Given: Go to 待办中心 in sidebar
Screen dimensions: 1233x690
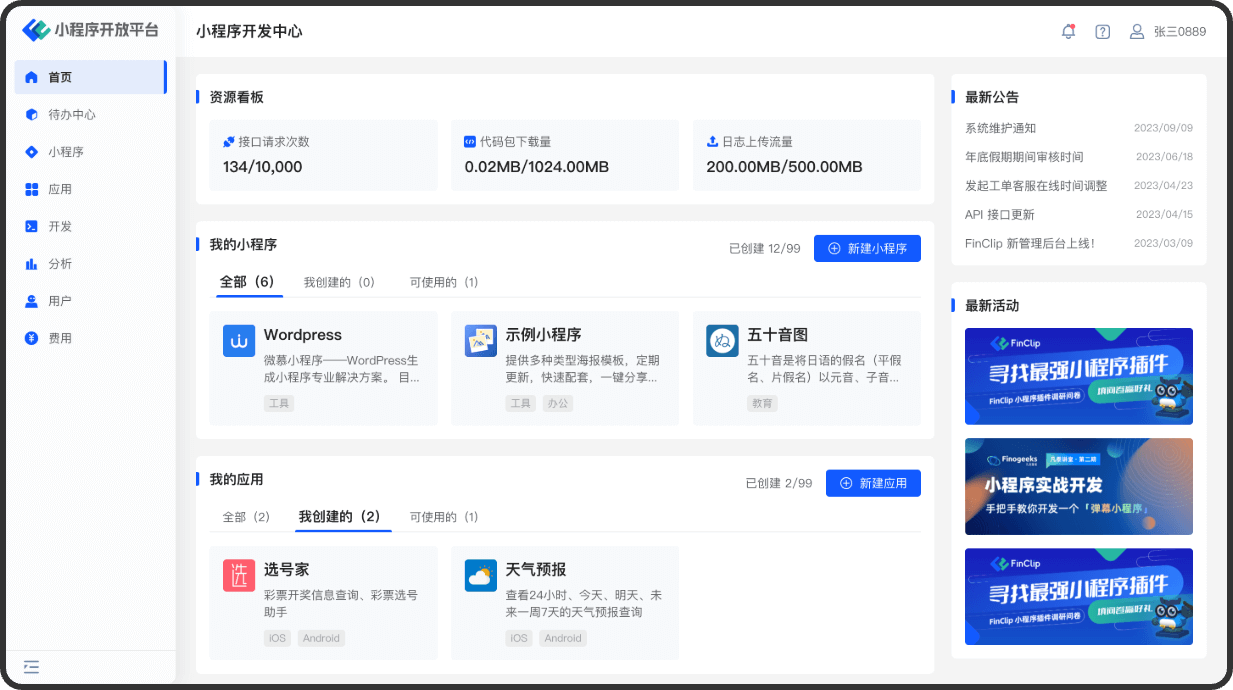Looking at the screenshot, I should click(72, 115).
